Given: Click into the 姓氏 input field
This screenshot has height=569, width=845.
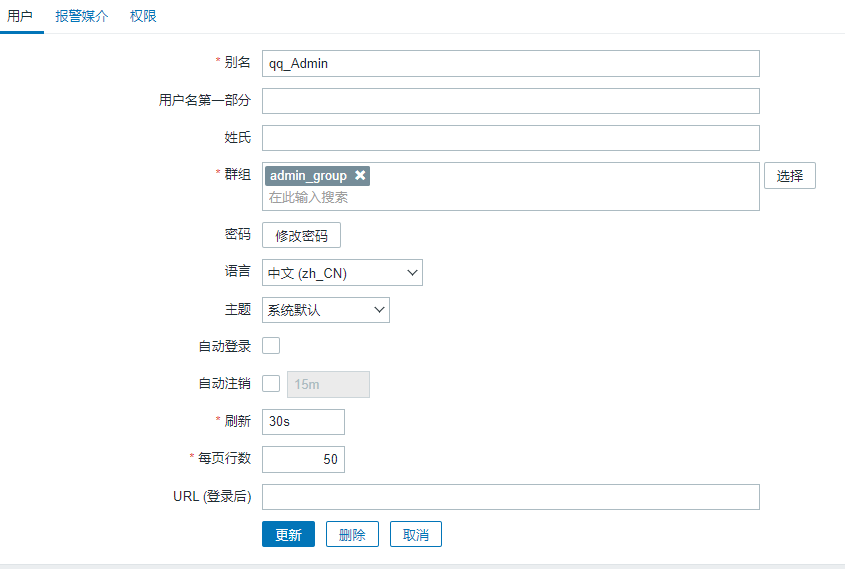Looking at the screenshot, I should click(x=510, y=138).
